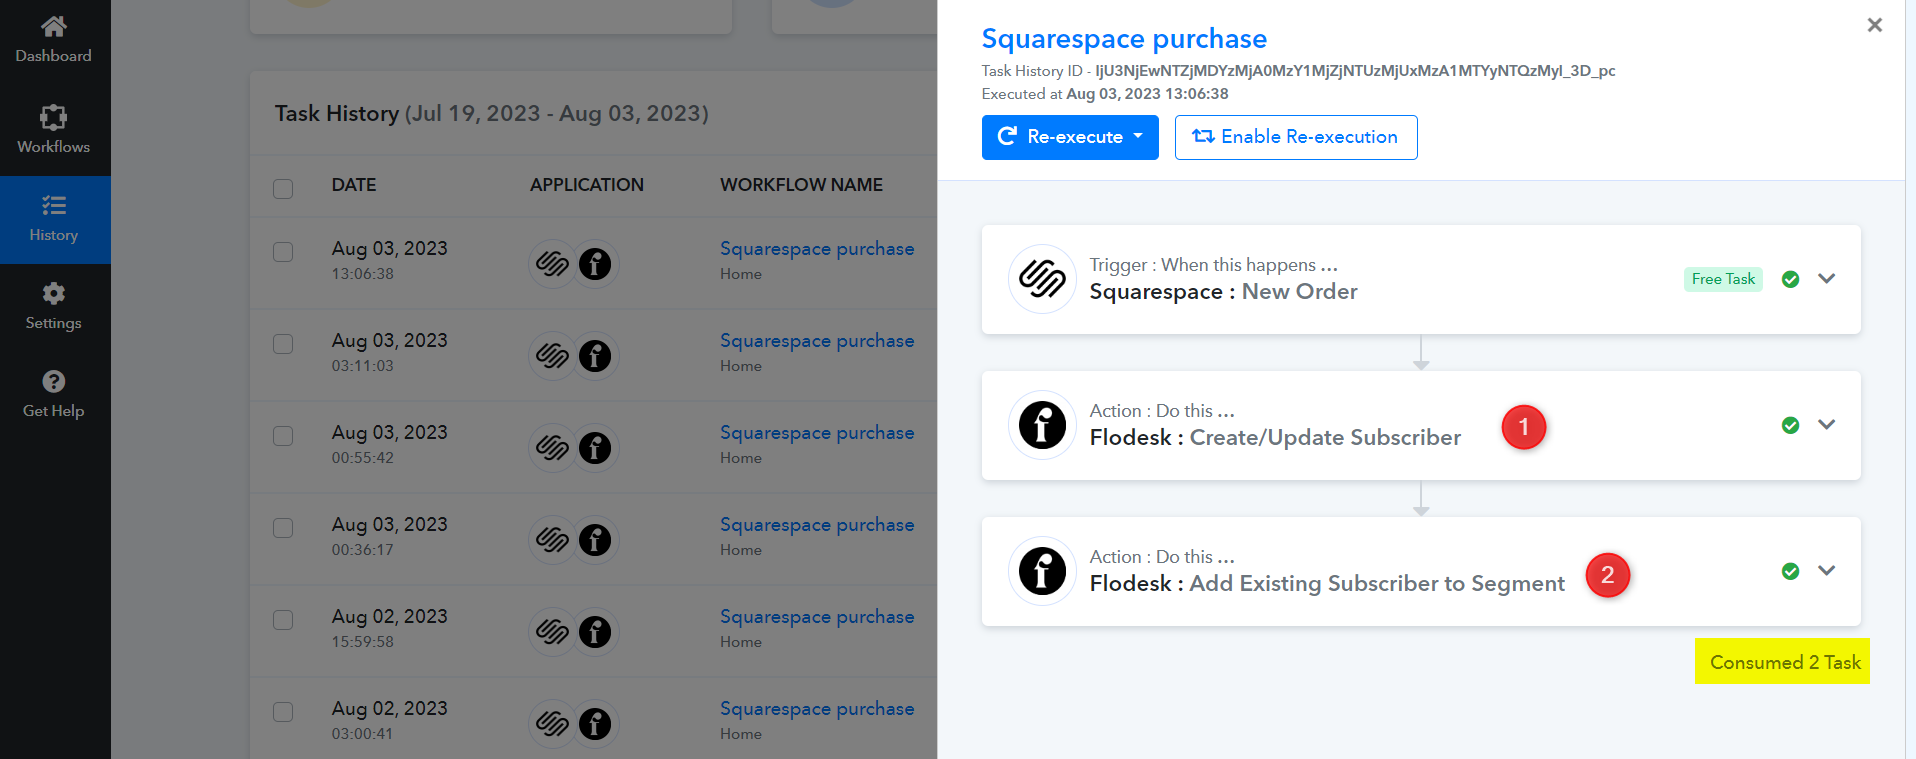Click the Task History date range heading
Image resolution: width=1916 pixels, height=759 pixels.
pos(492,114)
